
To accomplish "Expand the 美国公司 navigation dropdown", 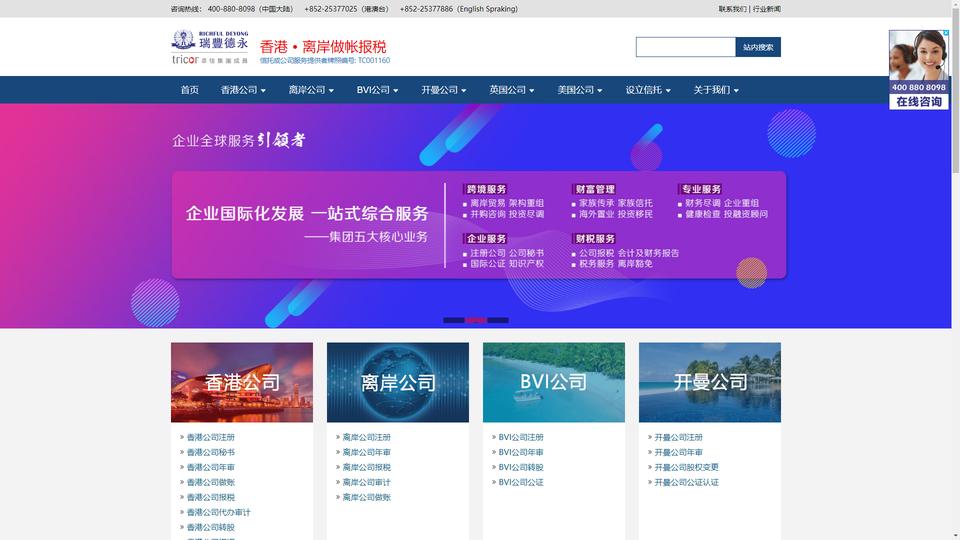I will (579, 90).
